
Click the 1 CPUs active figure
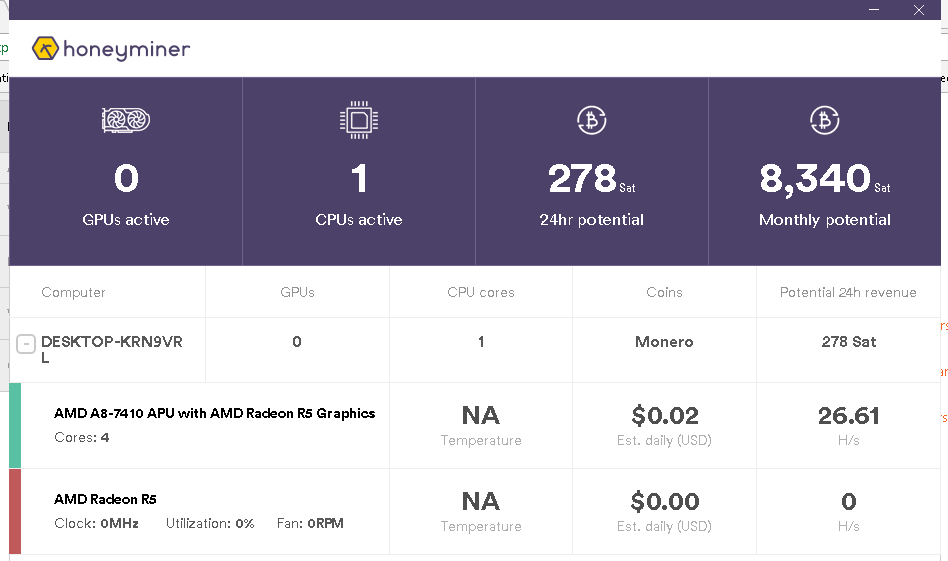point(359,179)
